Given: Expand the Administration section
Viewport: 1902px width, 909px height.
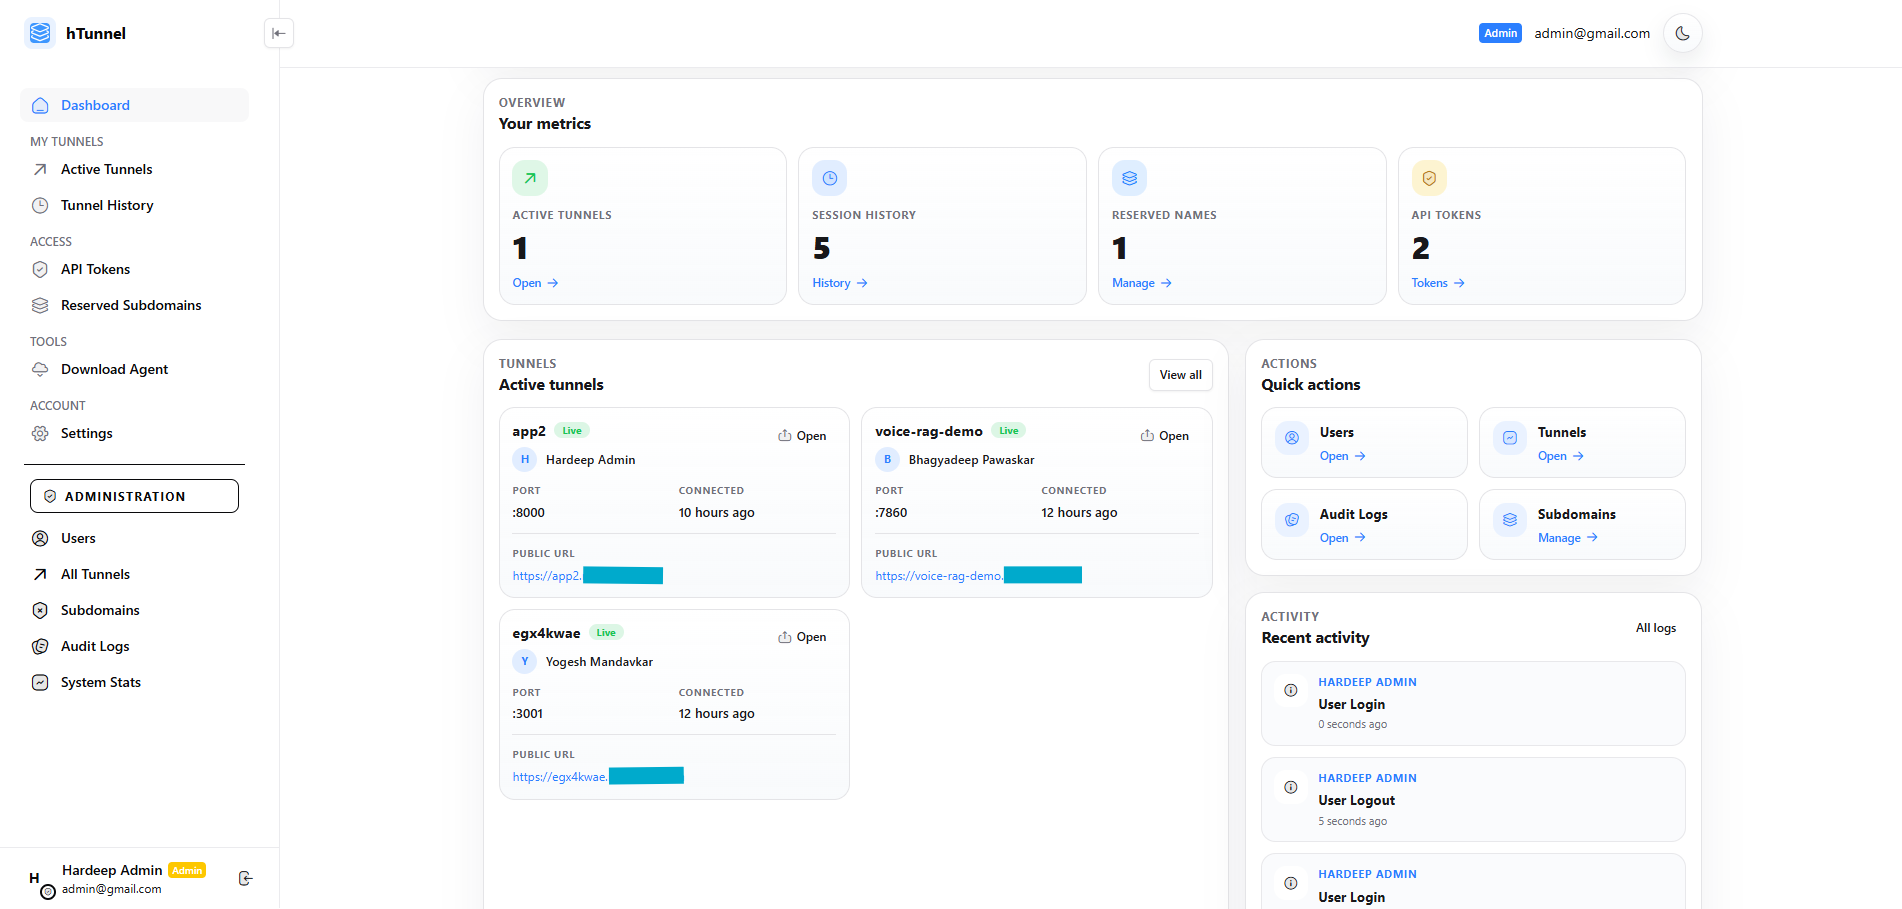Looking at the screenshot, I should 134,496.
